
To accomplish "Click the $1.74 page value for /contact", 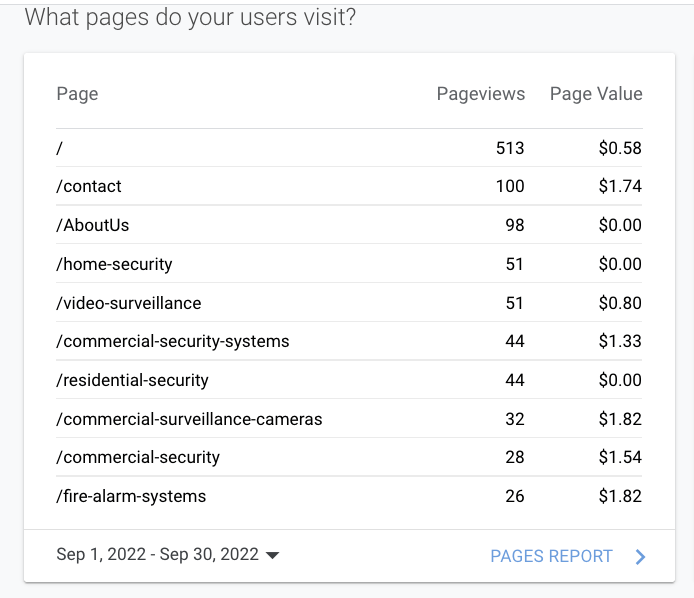I will tap(620, 186).
